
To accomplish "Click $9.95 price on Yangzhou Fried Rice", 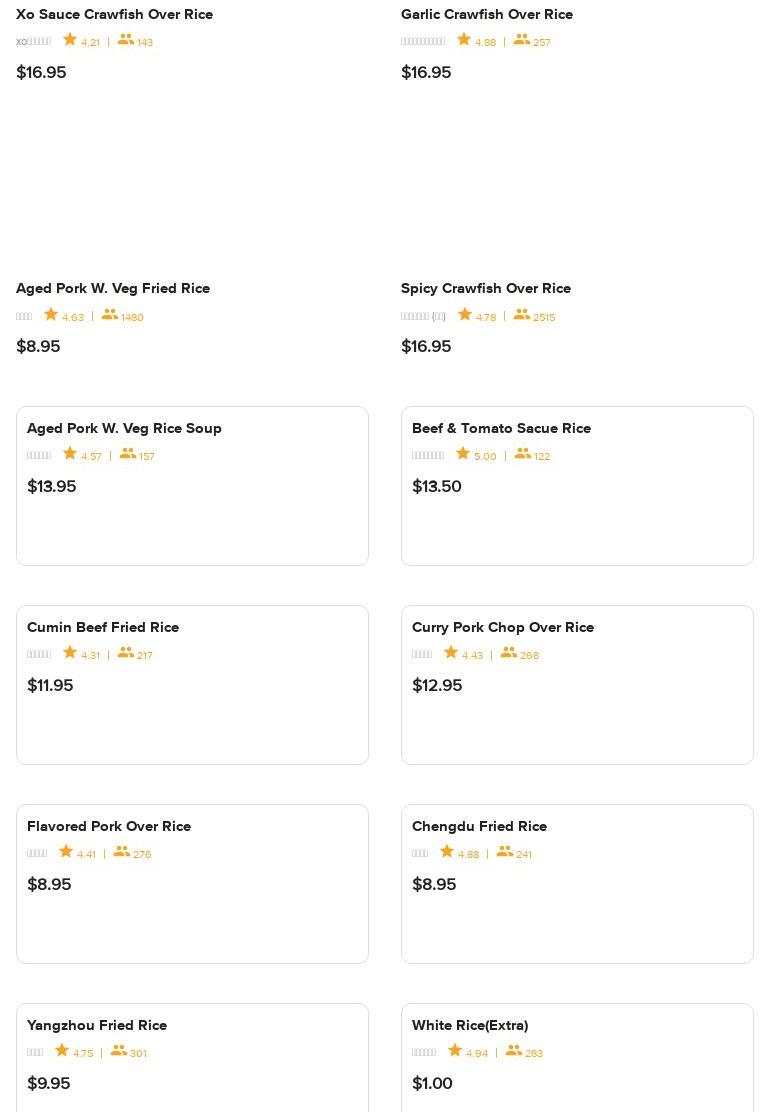I will 49,1083.
